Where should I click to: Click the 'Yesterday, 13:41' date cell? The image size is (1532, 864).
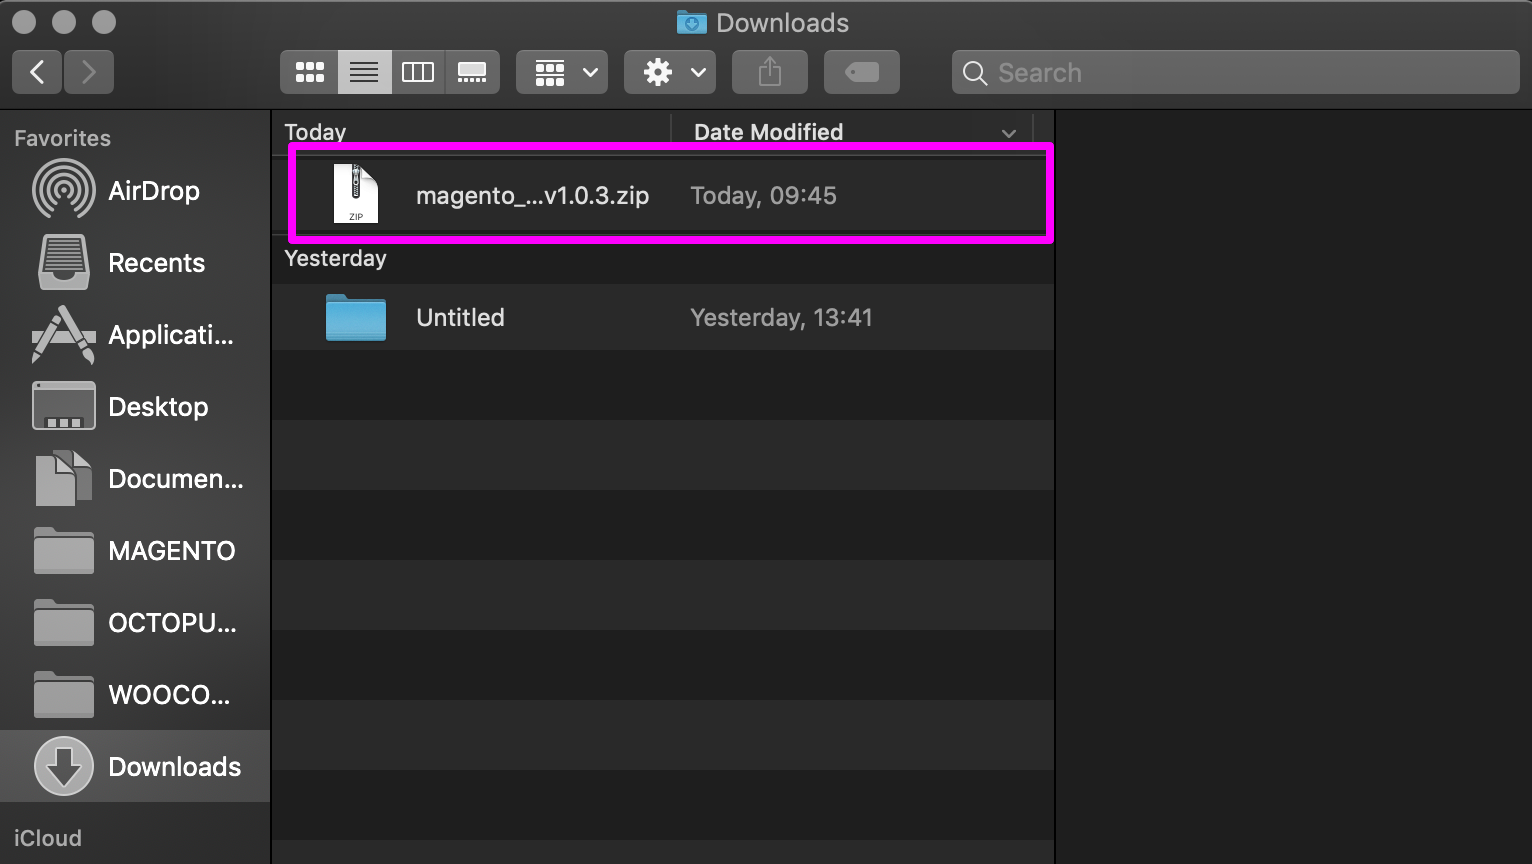[x=781, y=317]
